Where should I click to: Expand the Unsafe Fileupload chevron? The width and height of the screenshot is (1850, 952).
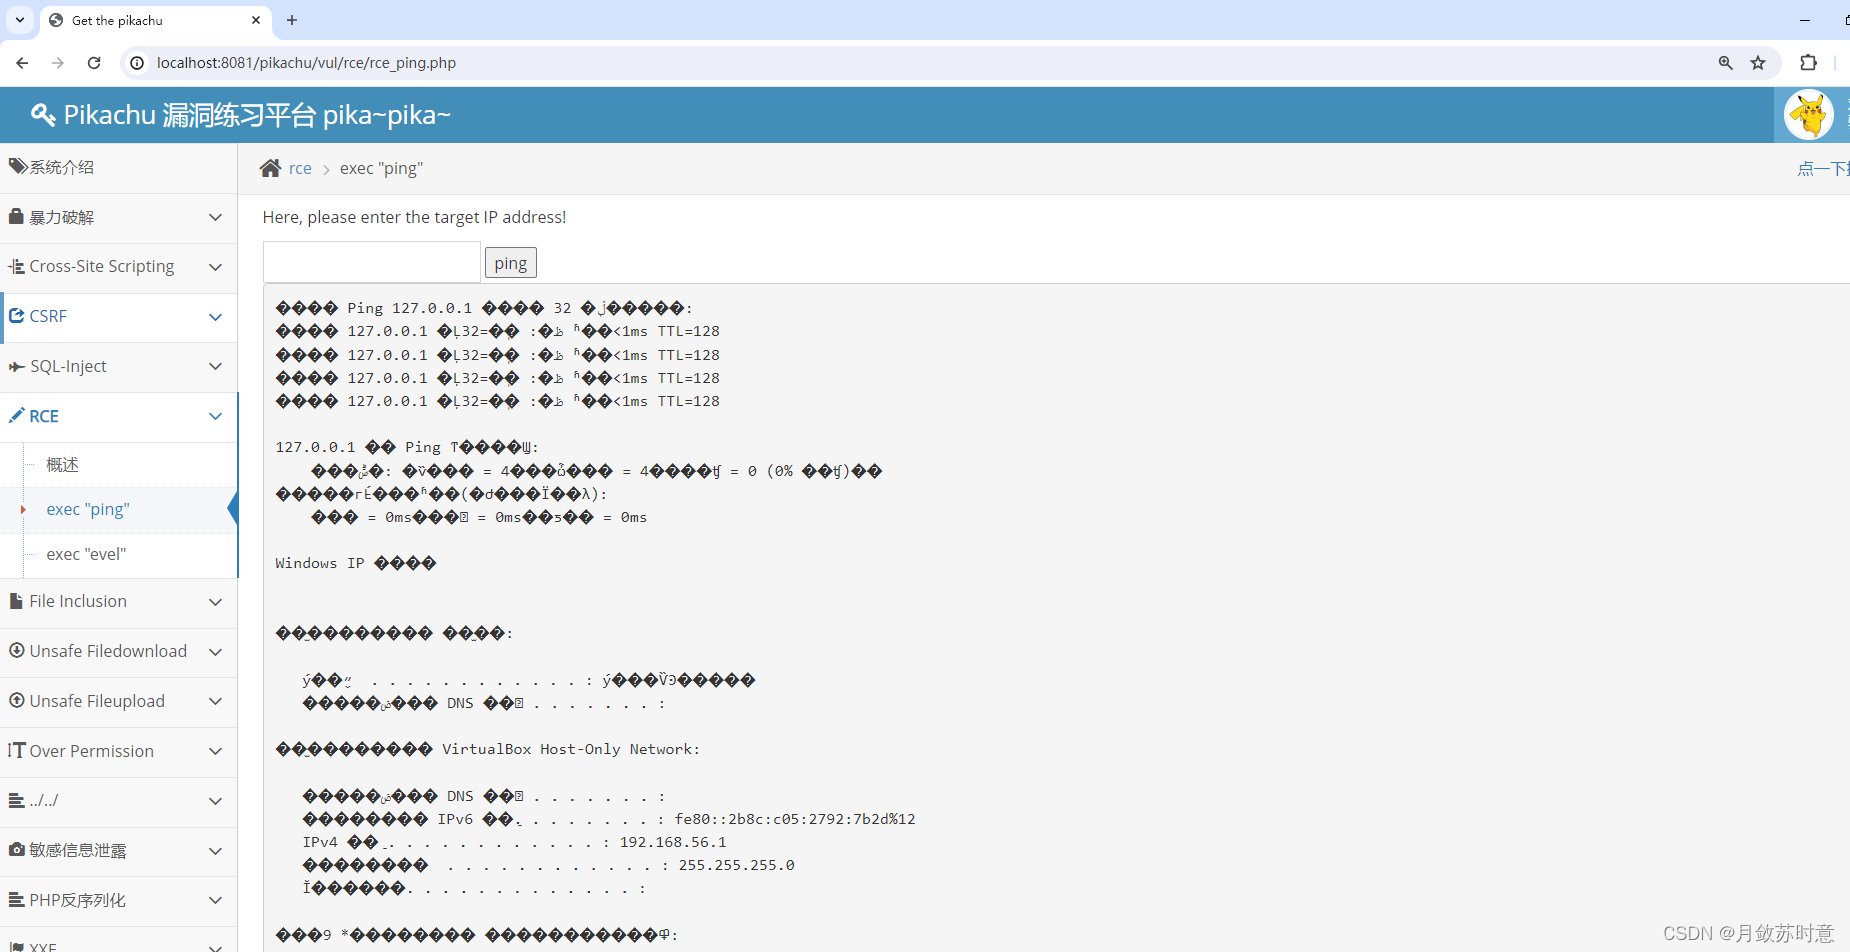[215, 702]
